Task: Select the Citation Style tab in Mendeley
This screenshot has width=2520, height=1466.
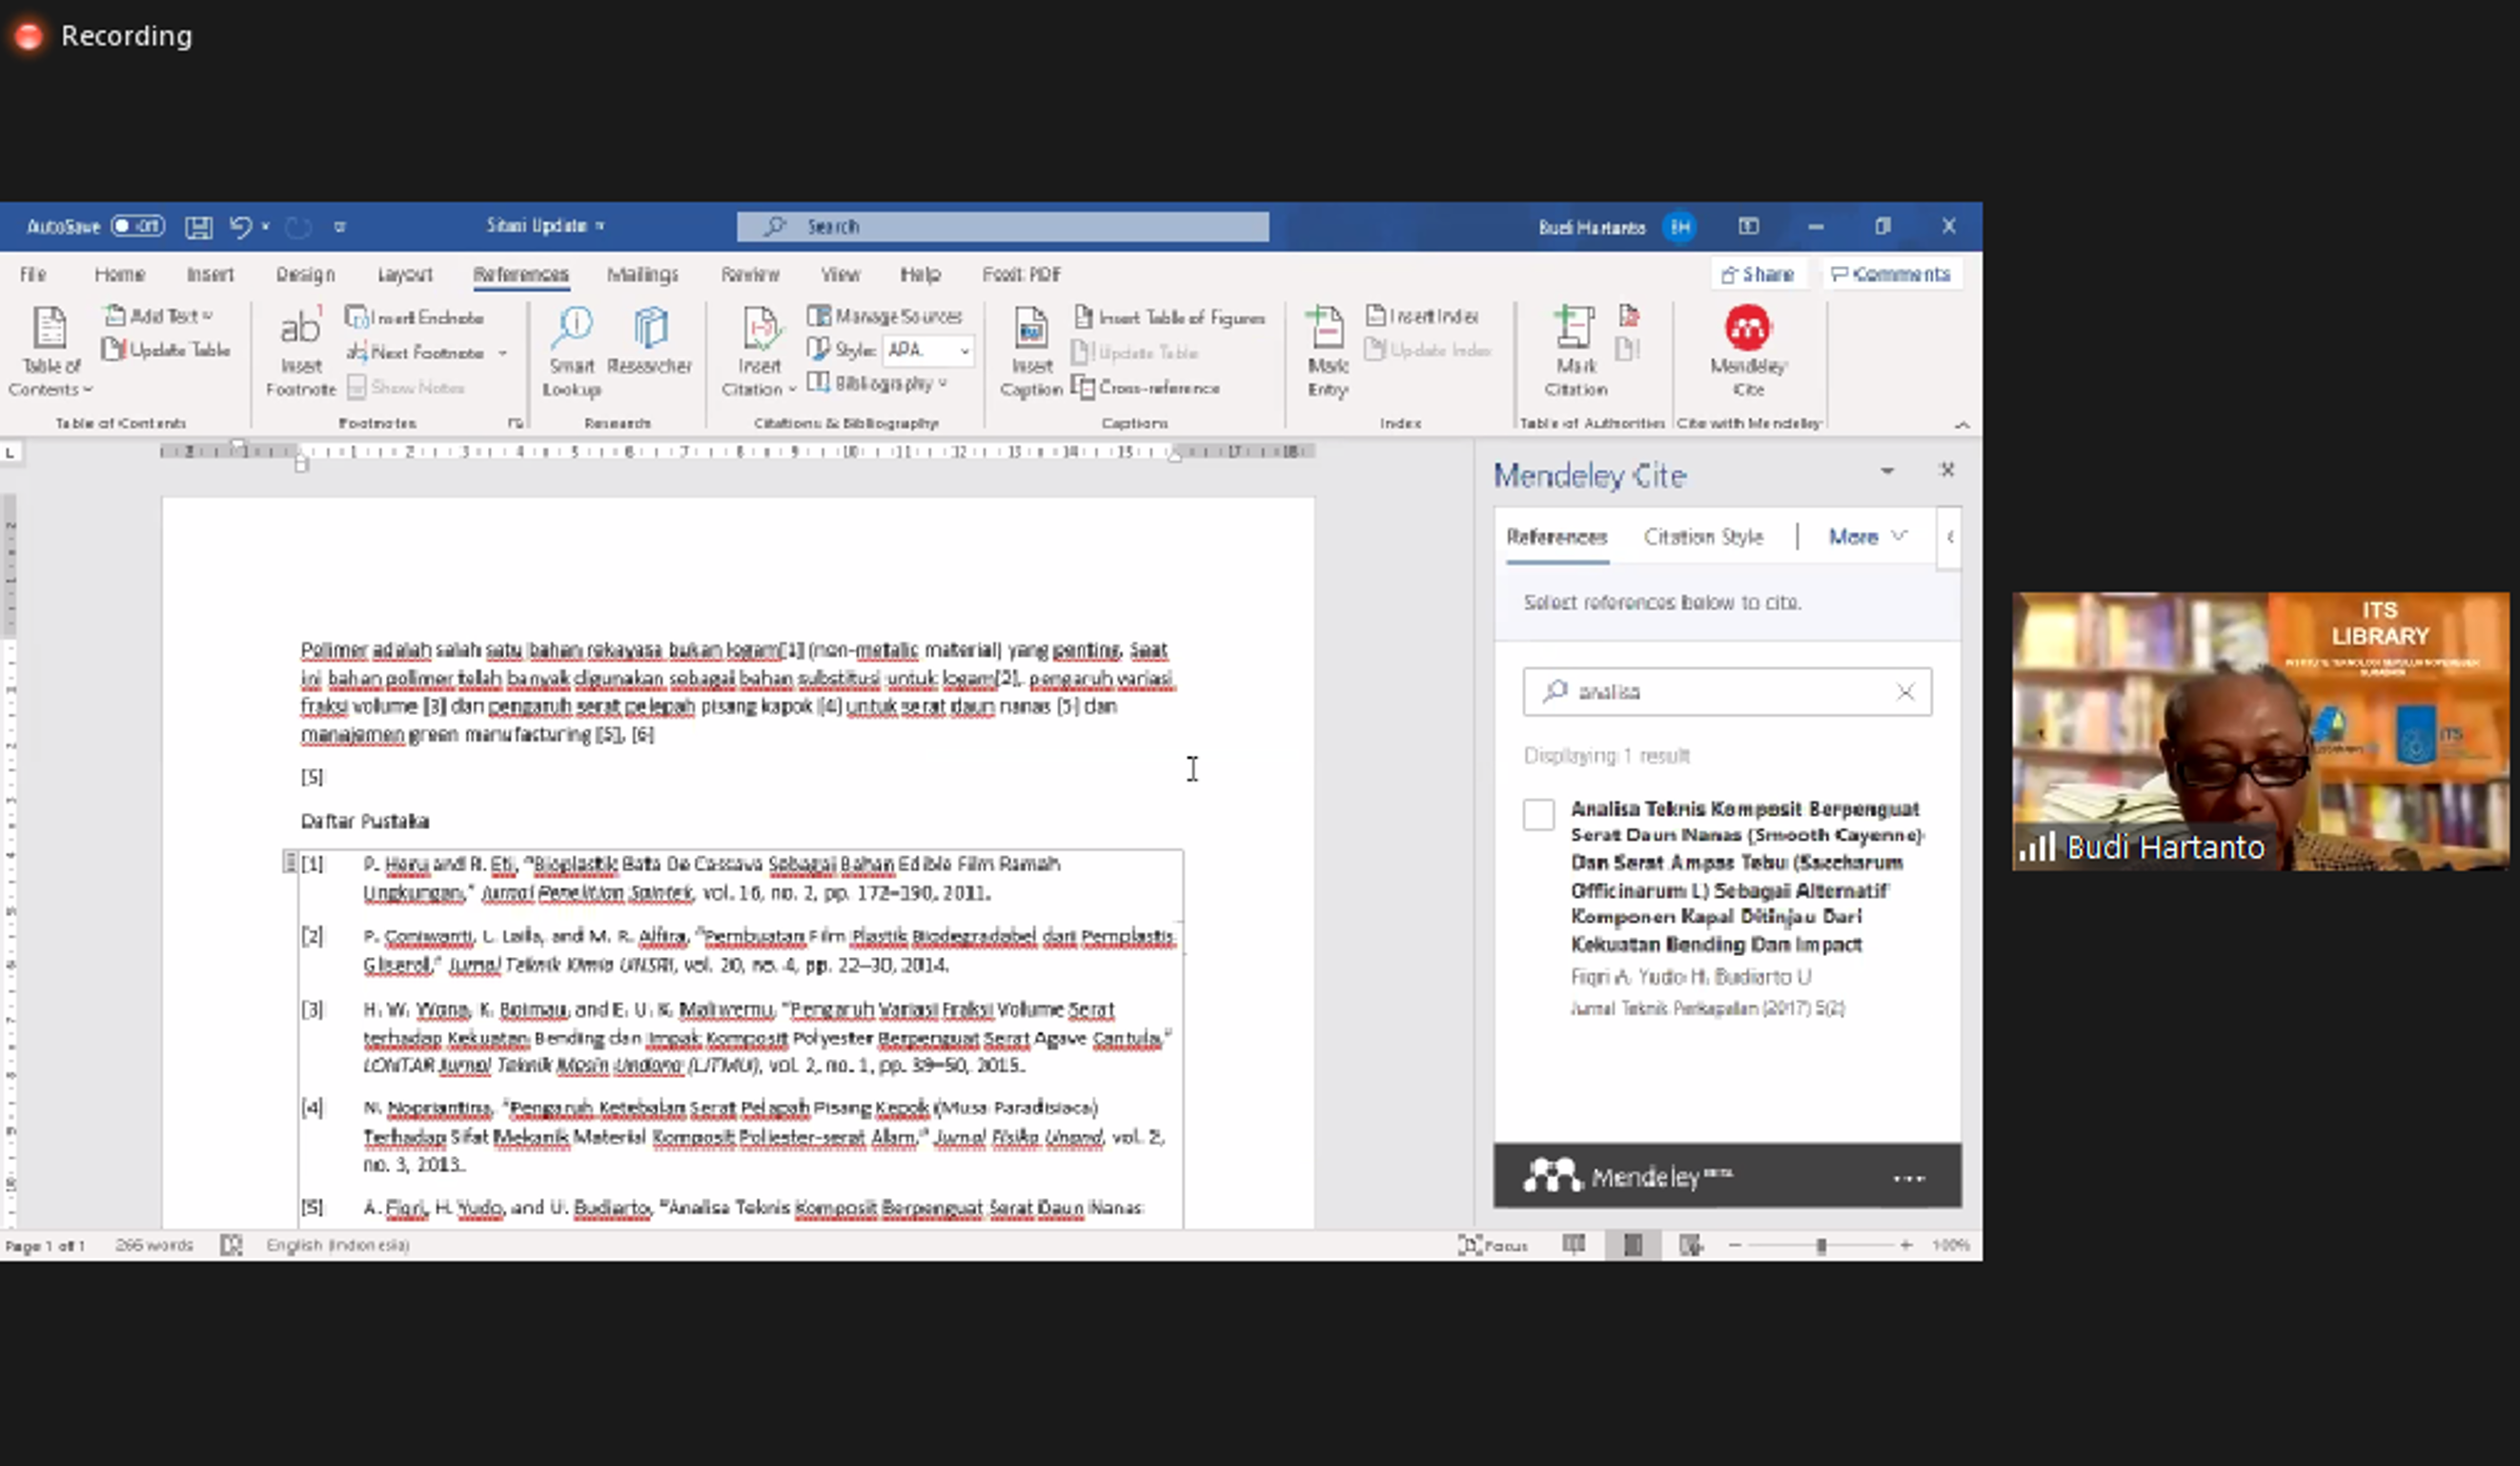Action: click(x=1702, y=536)
